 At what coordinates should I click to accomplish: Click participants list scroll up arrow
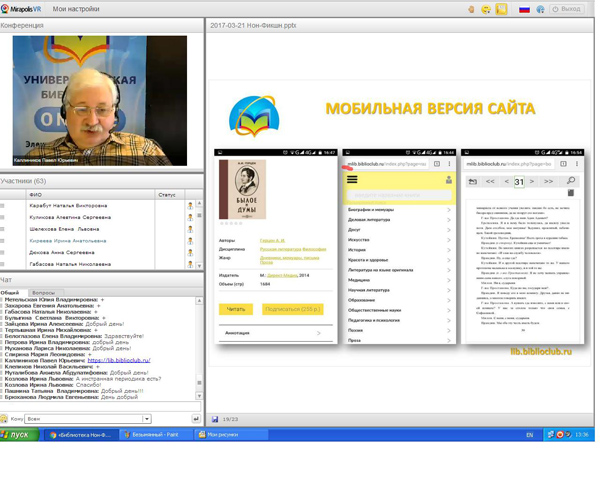pos(199,203)
